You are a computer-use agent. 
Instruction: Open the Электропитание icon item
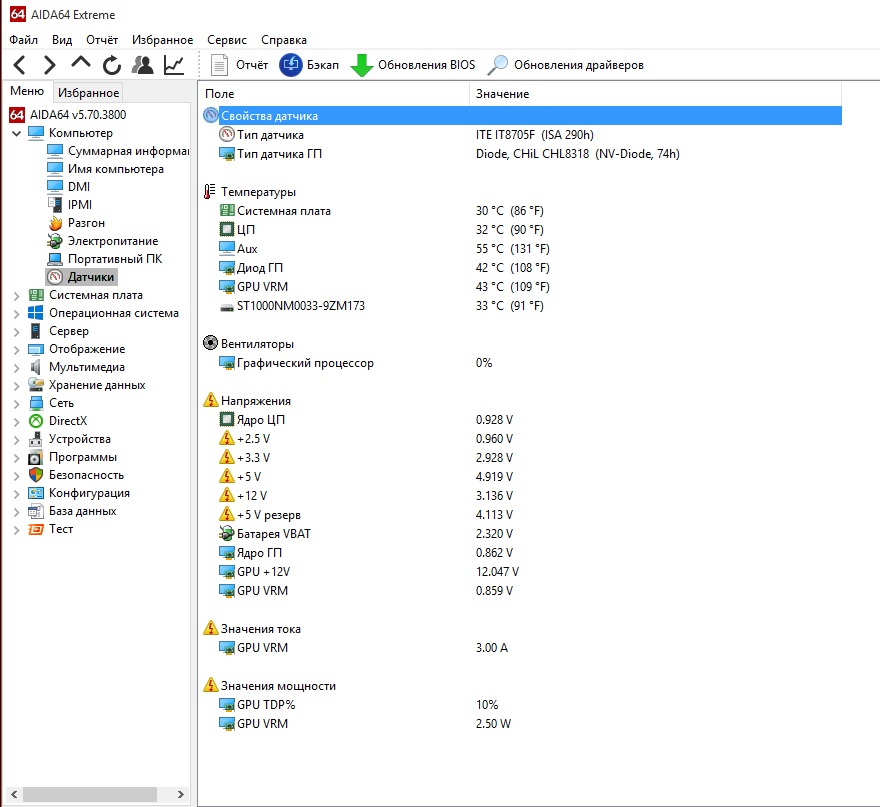[x=55, y=241]
